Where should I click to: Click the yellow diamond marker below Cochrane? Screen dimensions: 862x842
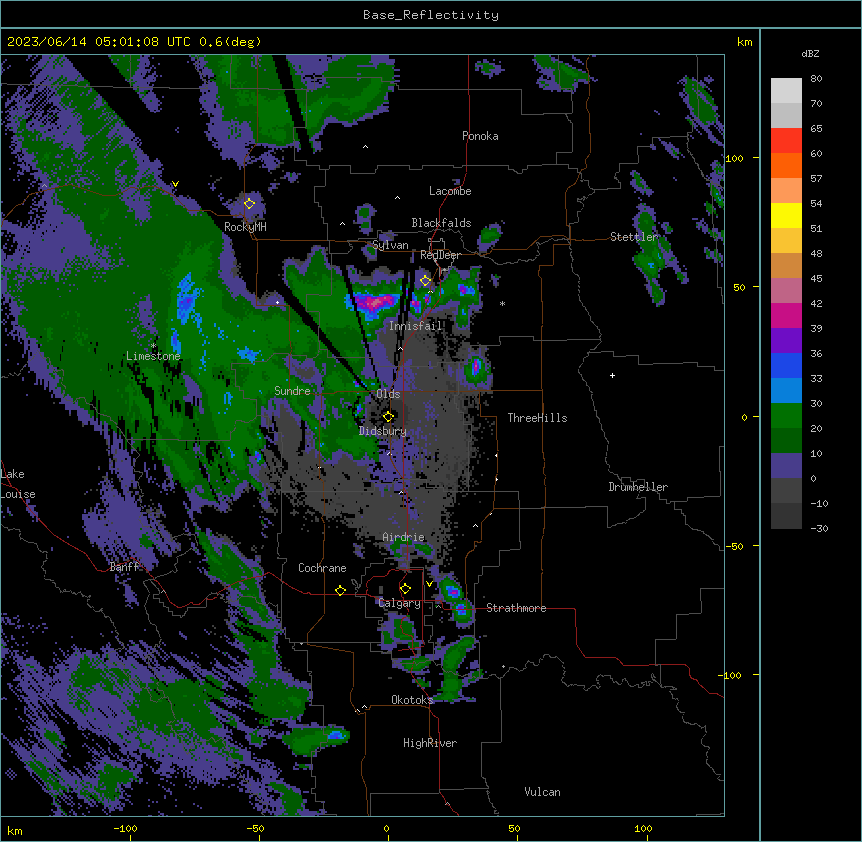pyautogui.click(x=340, y=590)
